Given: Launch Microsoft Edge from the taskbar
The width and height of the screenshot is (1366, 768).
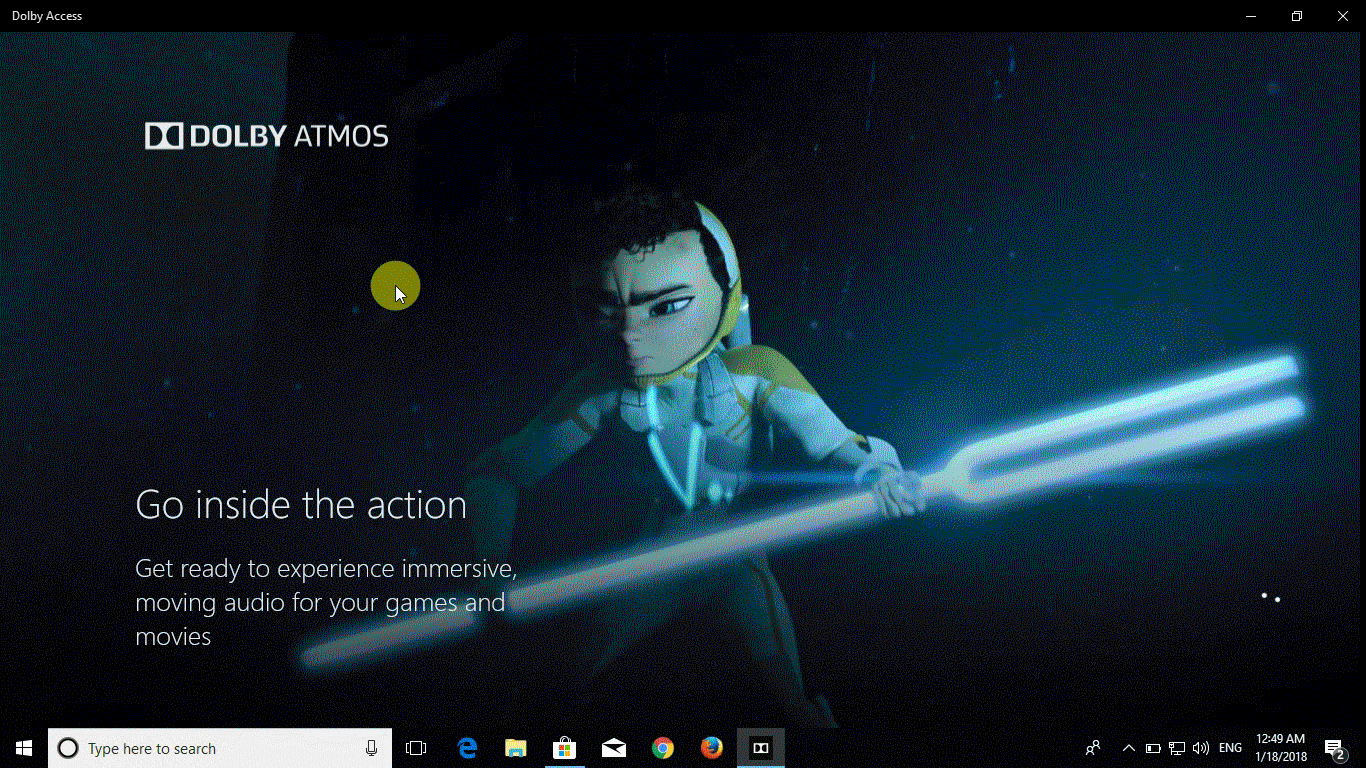Looking at the screenshot, I should (x=467, y=748).
